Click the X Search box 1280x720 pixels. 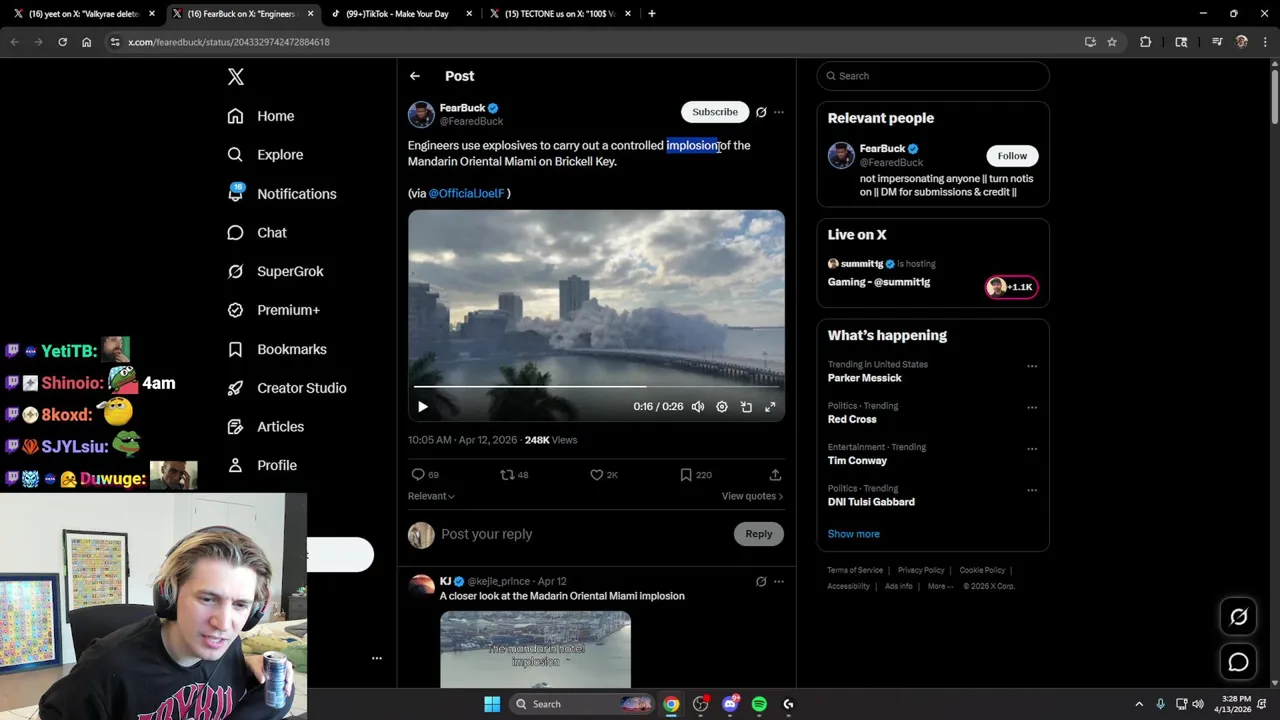pos(933,76)
